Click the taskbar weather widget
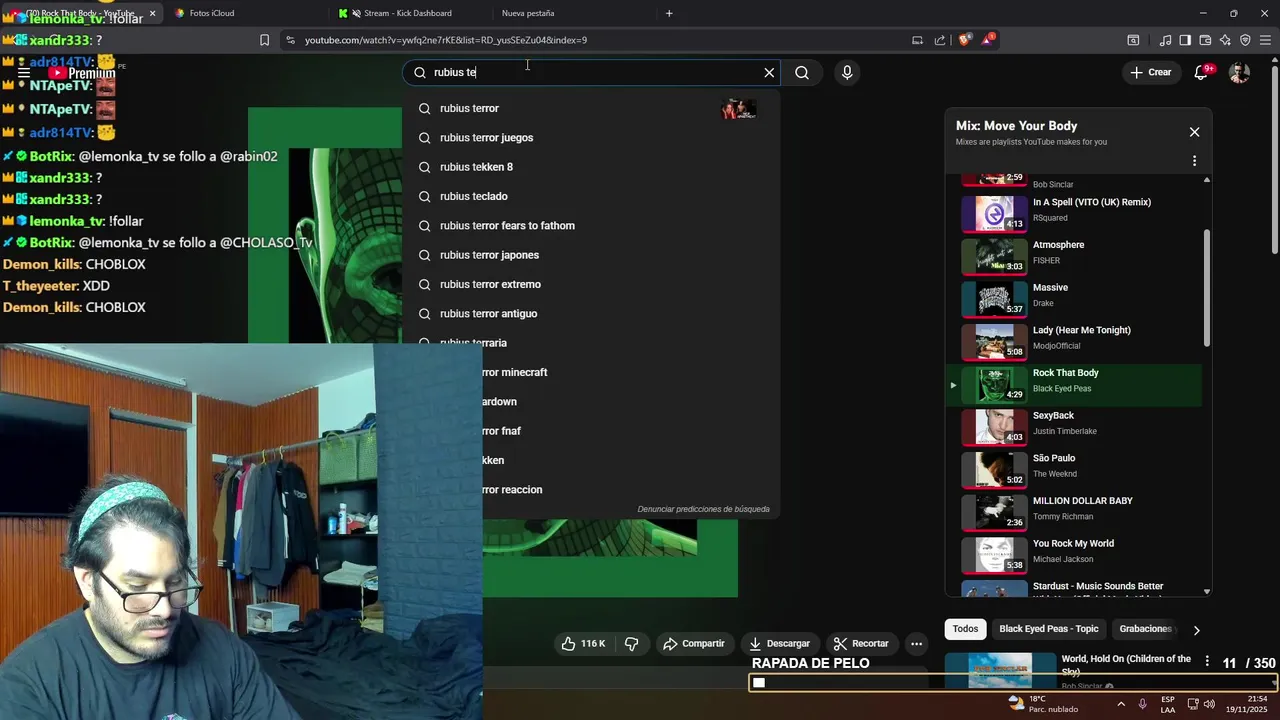1280x720 pixels. [x=1043, y=704]
